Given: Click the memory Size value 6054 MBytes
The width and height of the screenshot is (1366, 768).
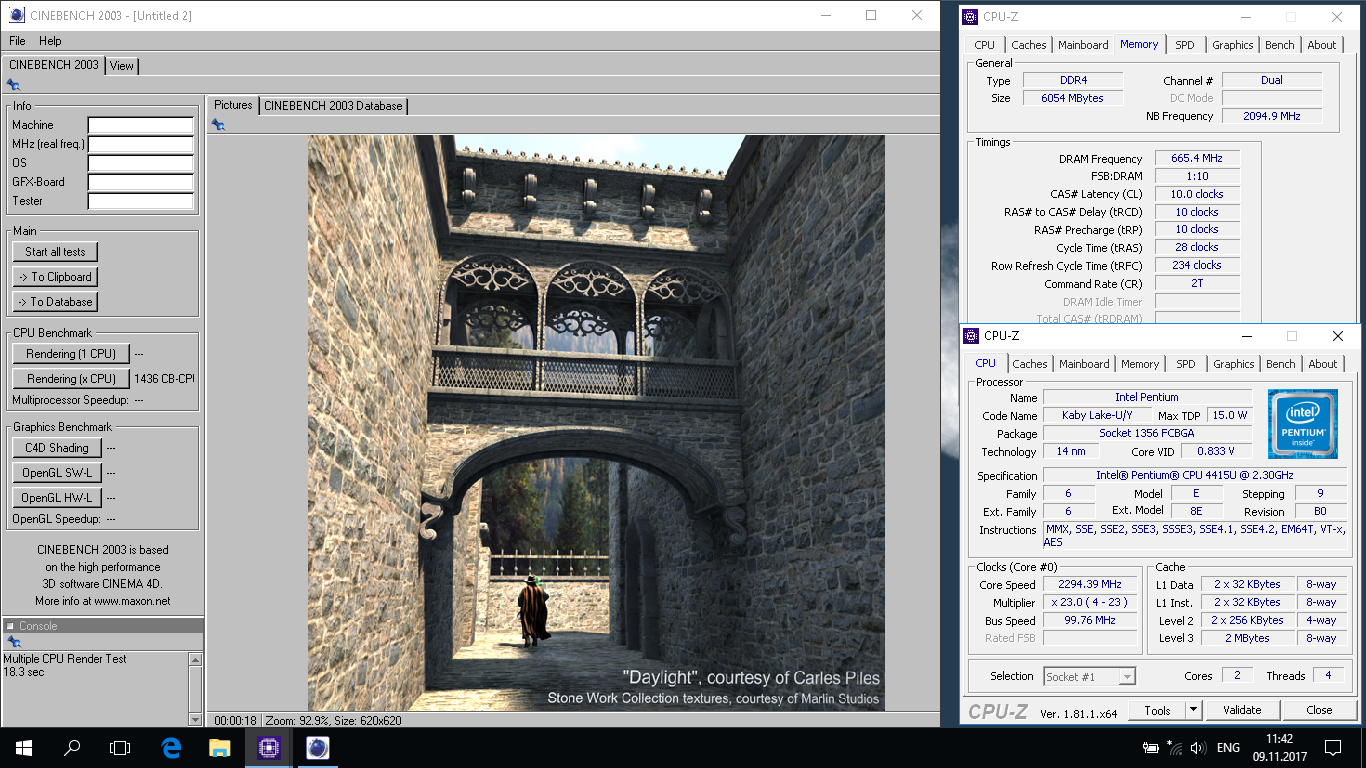Looking at the screenshot, I should point(1072,98).
